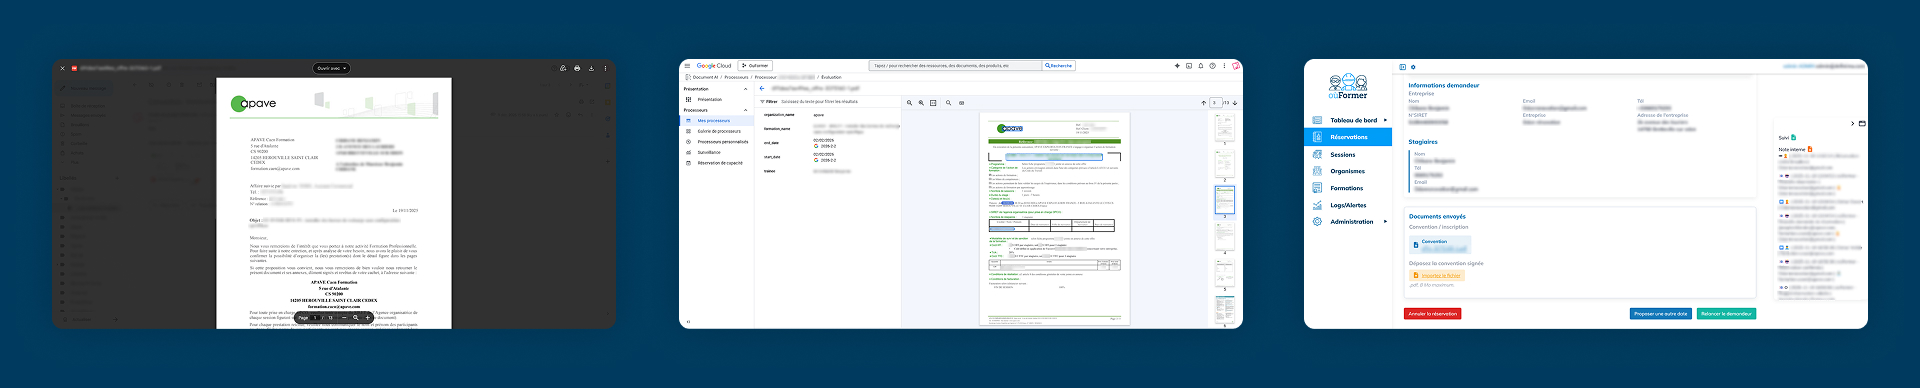Image resolution: width=1920 pixels, height=388 pixels.
Task: Click the gear icon in OuFormer top bar
Action: click(x=1413, y=67)
